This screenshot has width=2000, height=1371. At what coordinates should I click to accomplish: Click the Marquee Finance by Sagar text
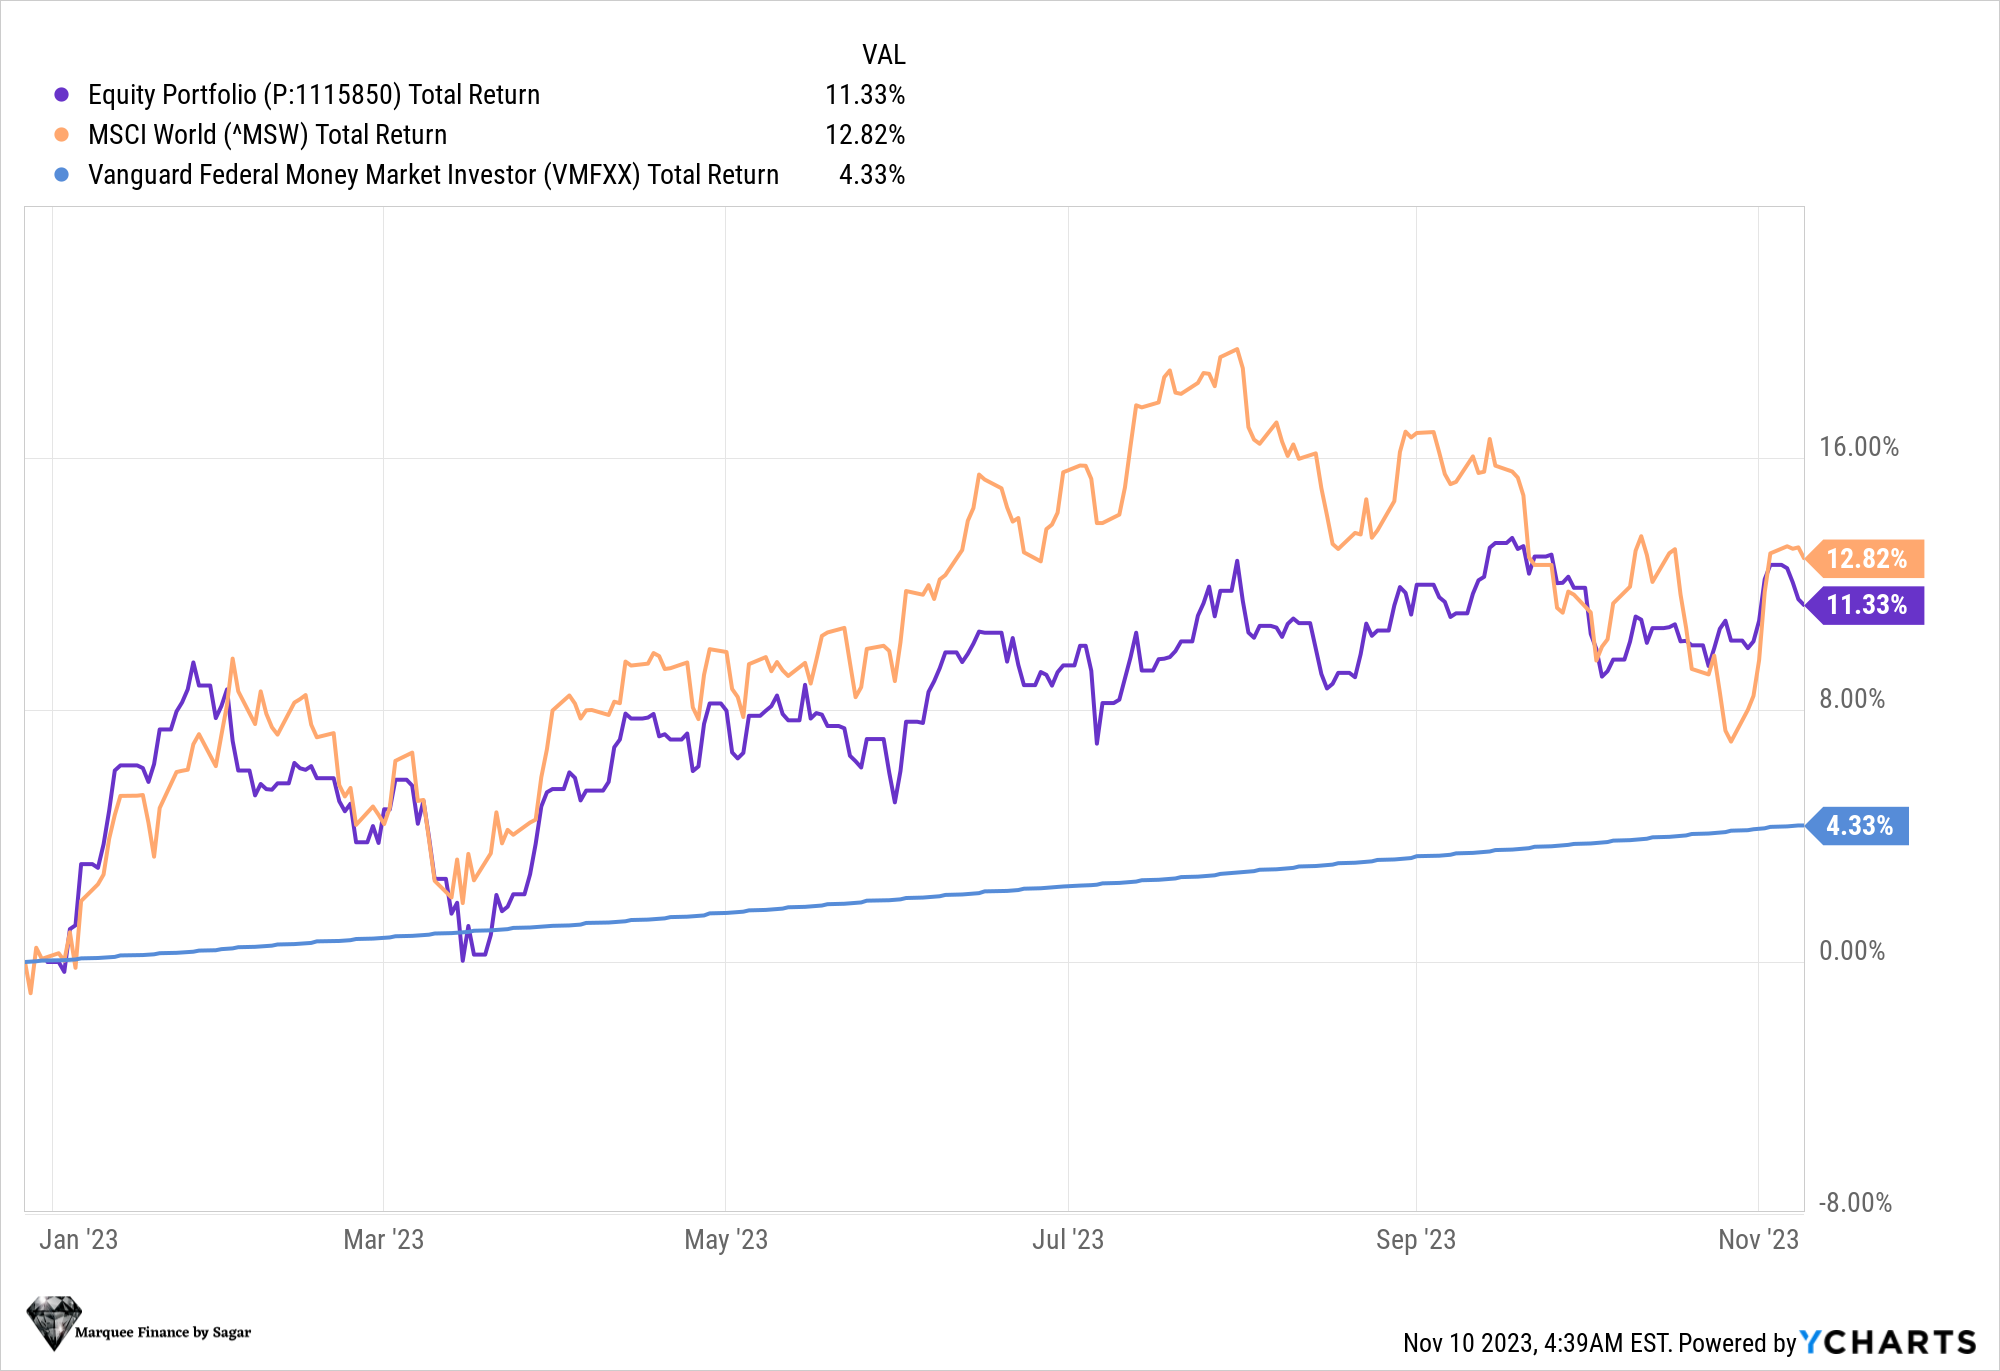[x=163, y=1332]
